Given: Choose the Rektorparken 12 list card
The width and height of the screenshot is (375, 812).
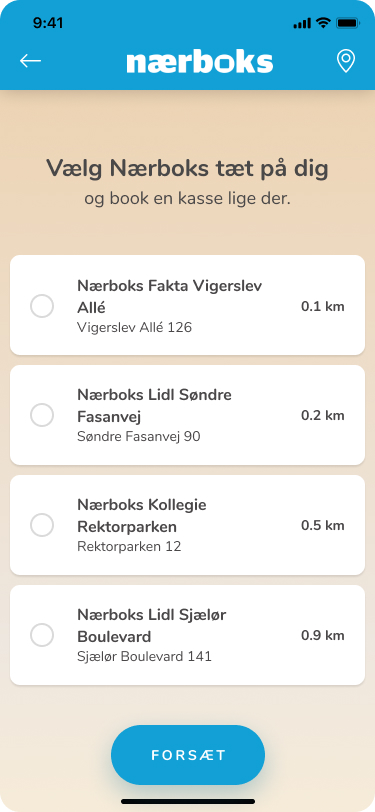Looking at the screenshot, I should 188,525.
